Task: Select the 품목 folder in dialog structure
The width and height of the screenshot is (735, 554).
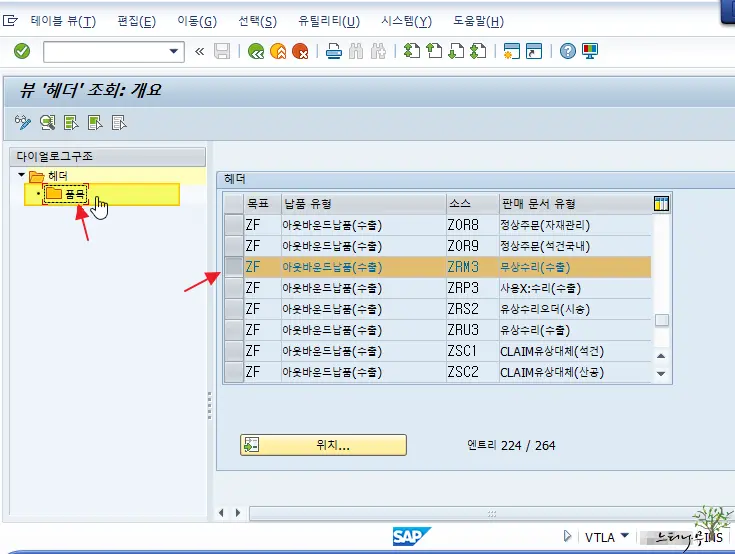Action: (66, 194)
